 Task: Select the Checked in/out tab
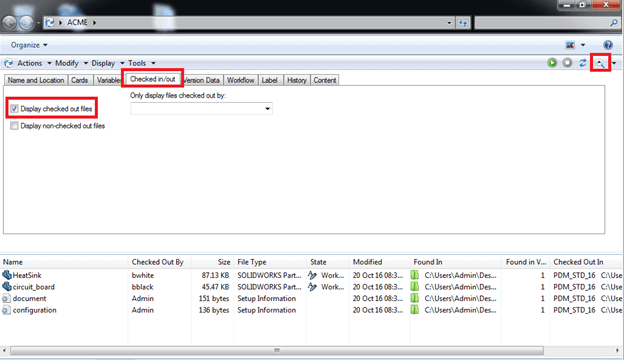point(152,79)
